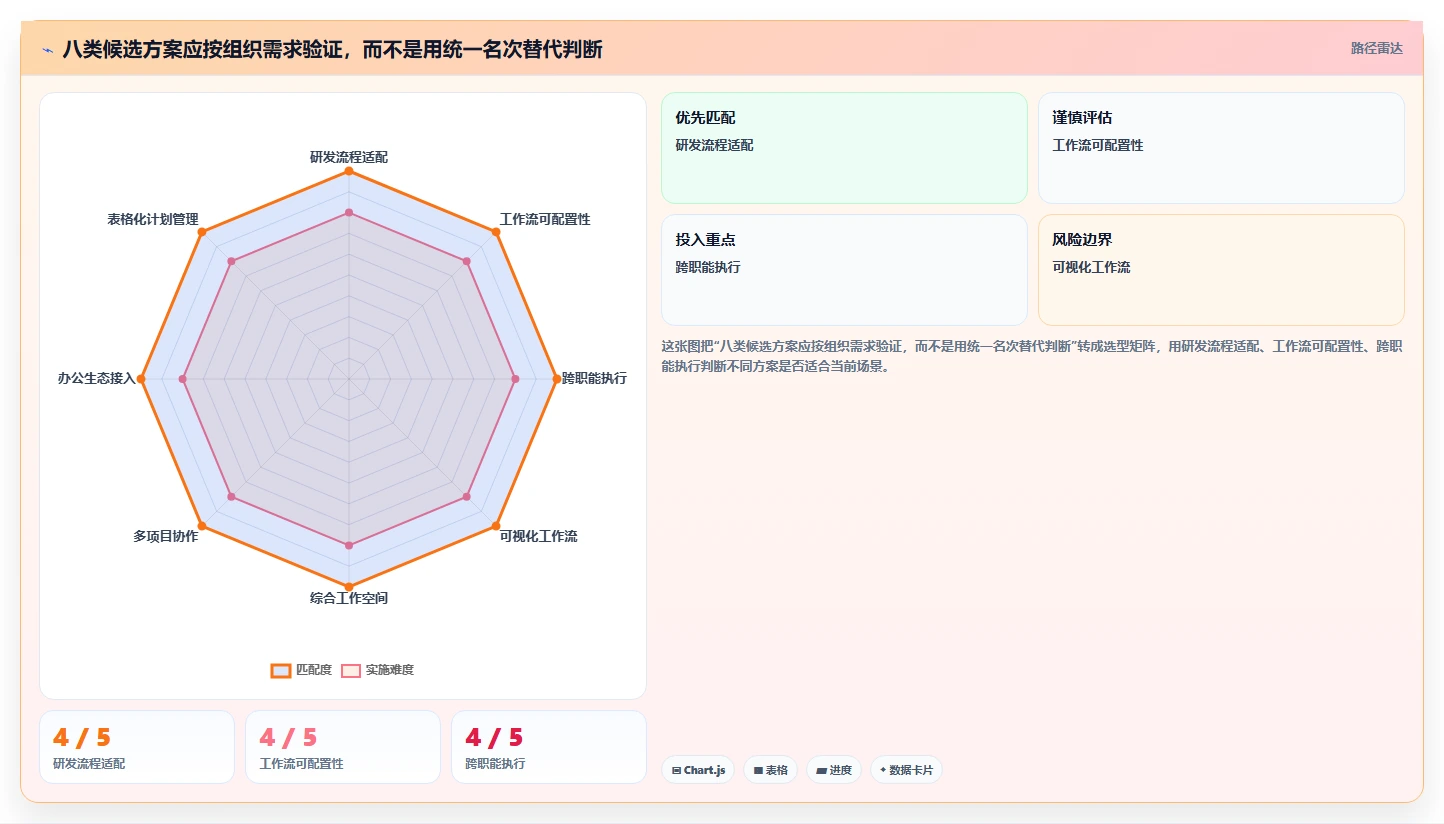Select orange 匹配度 point on 研发流程适配 axis

coord(349,171)
